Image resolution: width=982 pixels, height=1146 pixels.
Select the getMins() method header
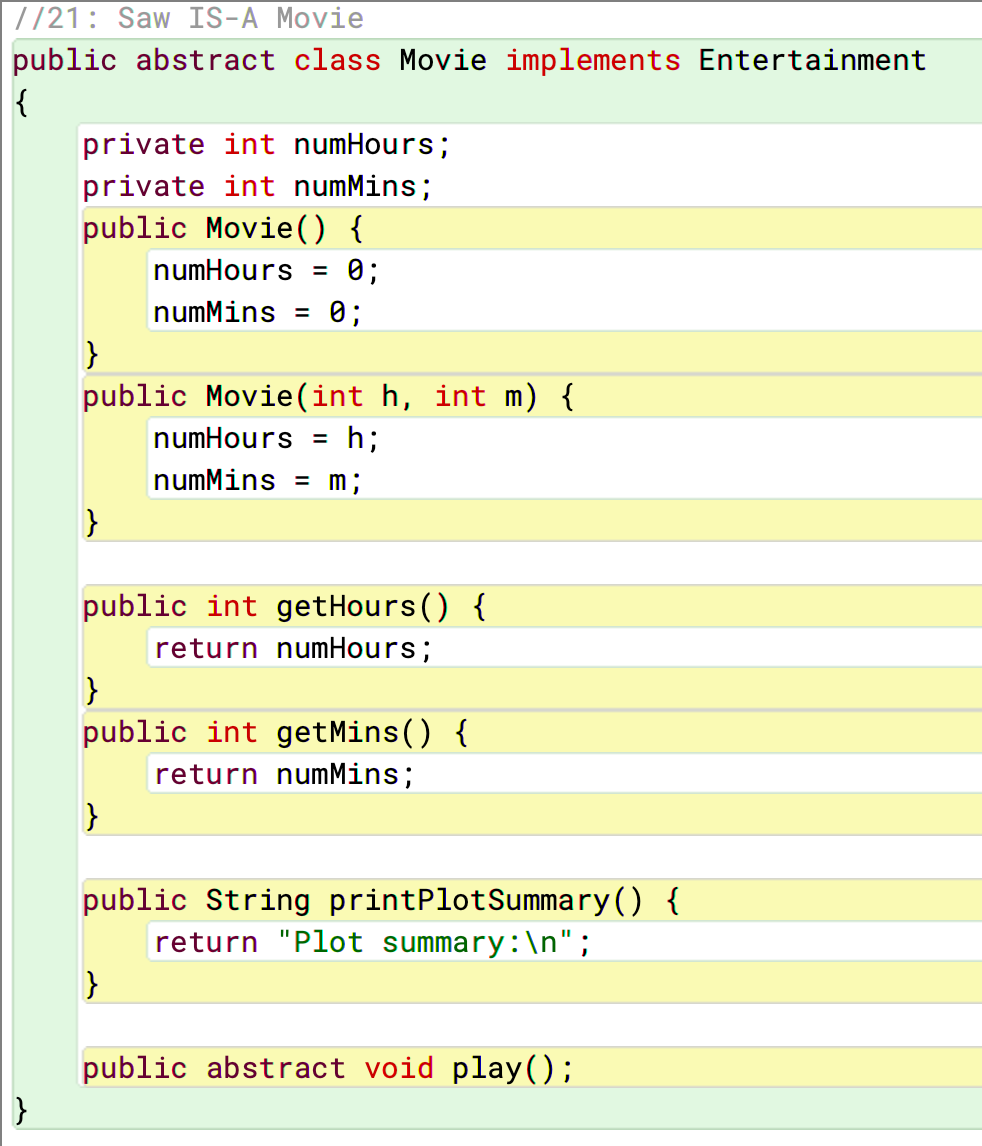pyautogui.click(x=275, y=732)
